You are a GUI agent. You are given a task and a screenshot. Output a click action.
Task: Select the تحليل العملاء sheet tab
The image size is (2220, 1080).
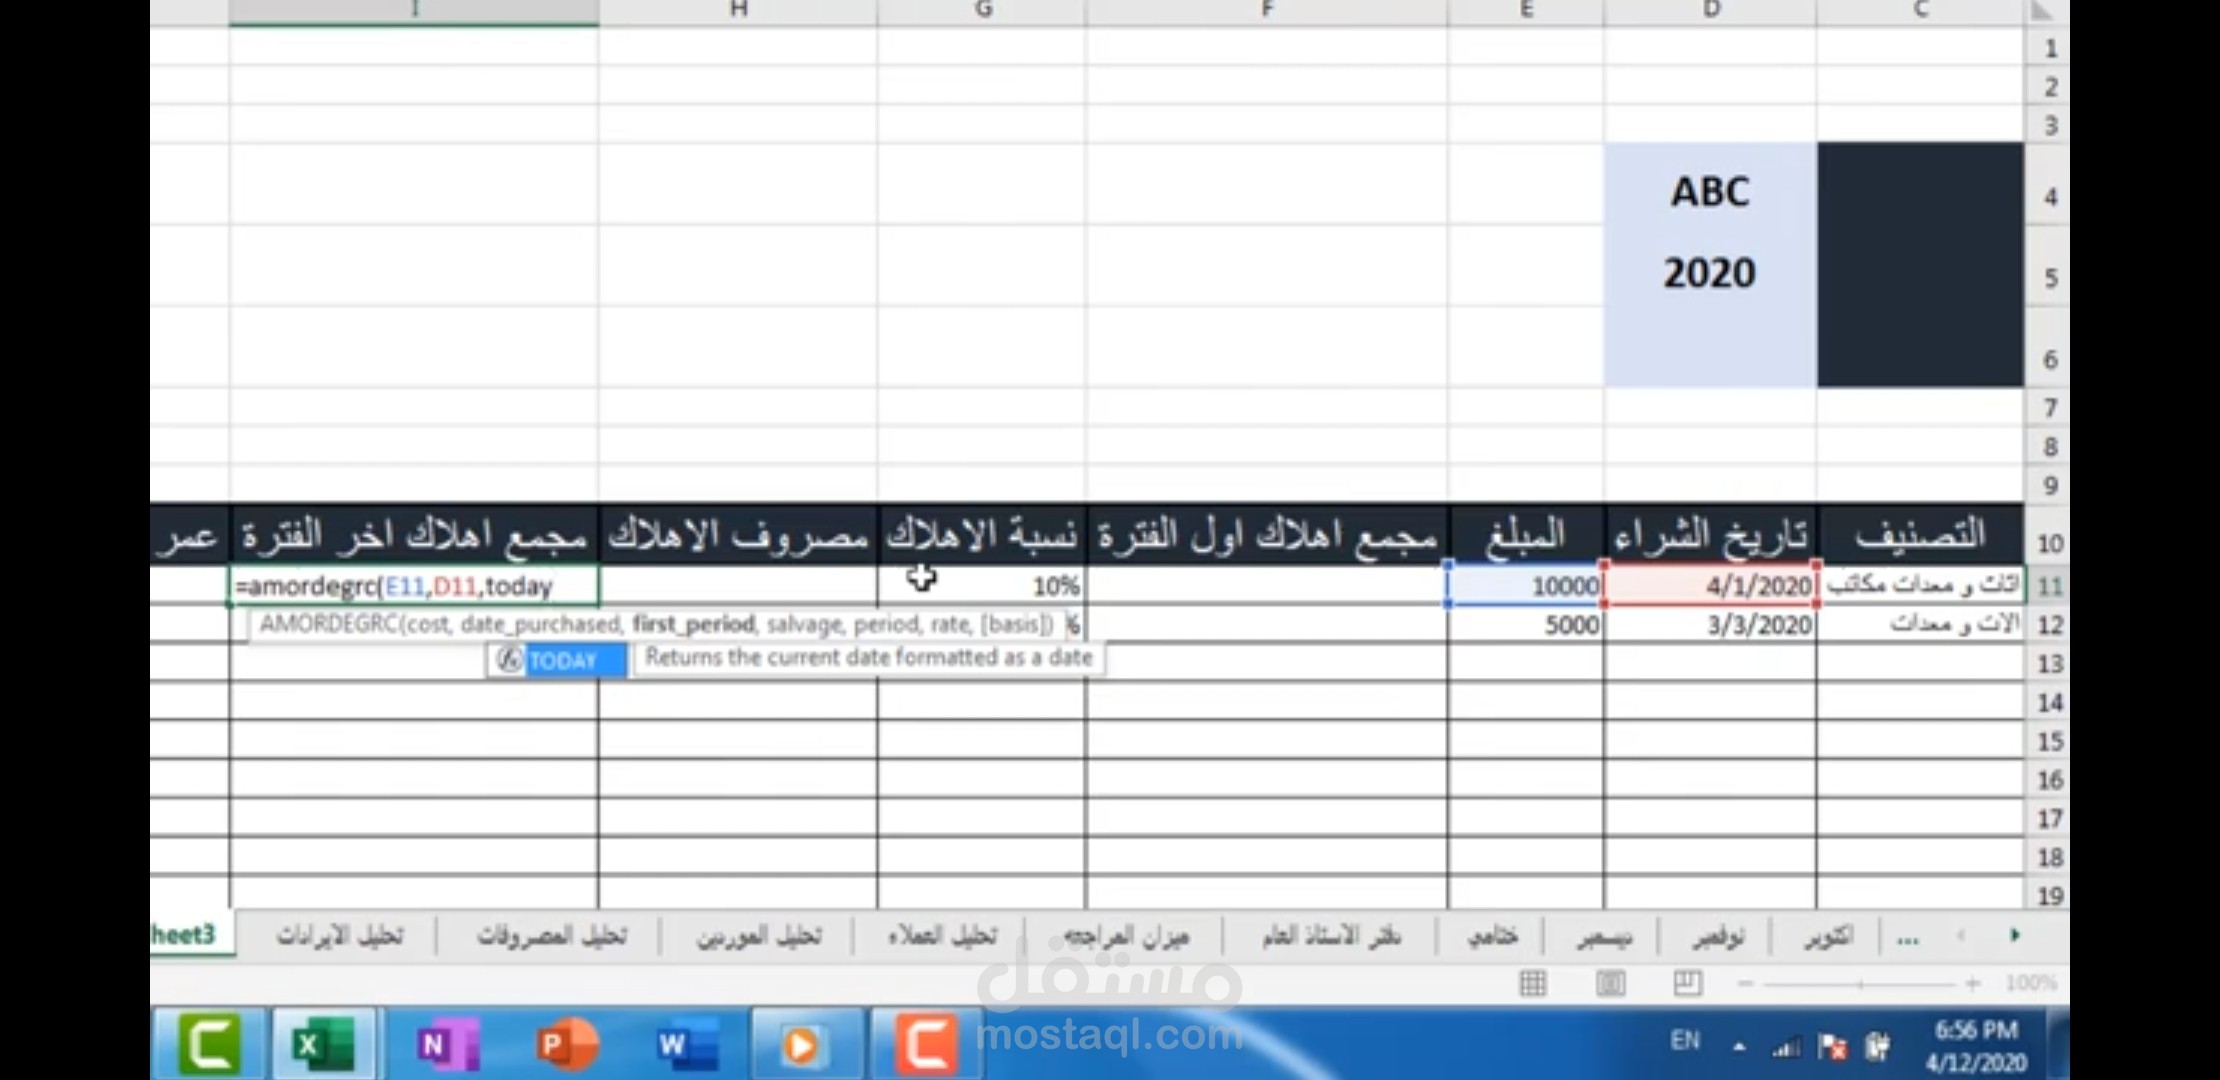(x=942, y=936)
